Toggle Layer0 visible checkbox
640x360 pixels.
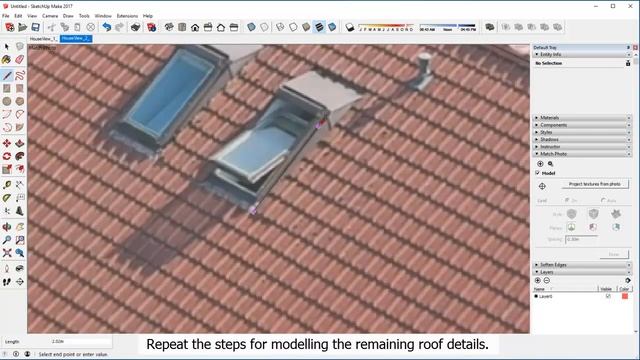(608, 296)
